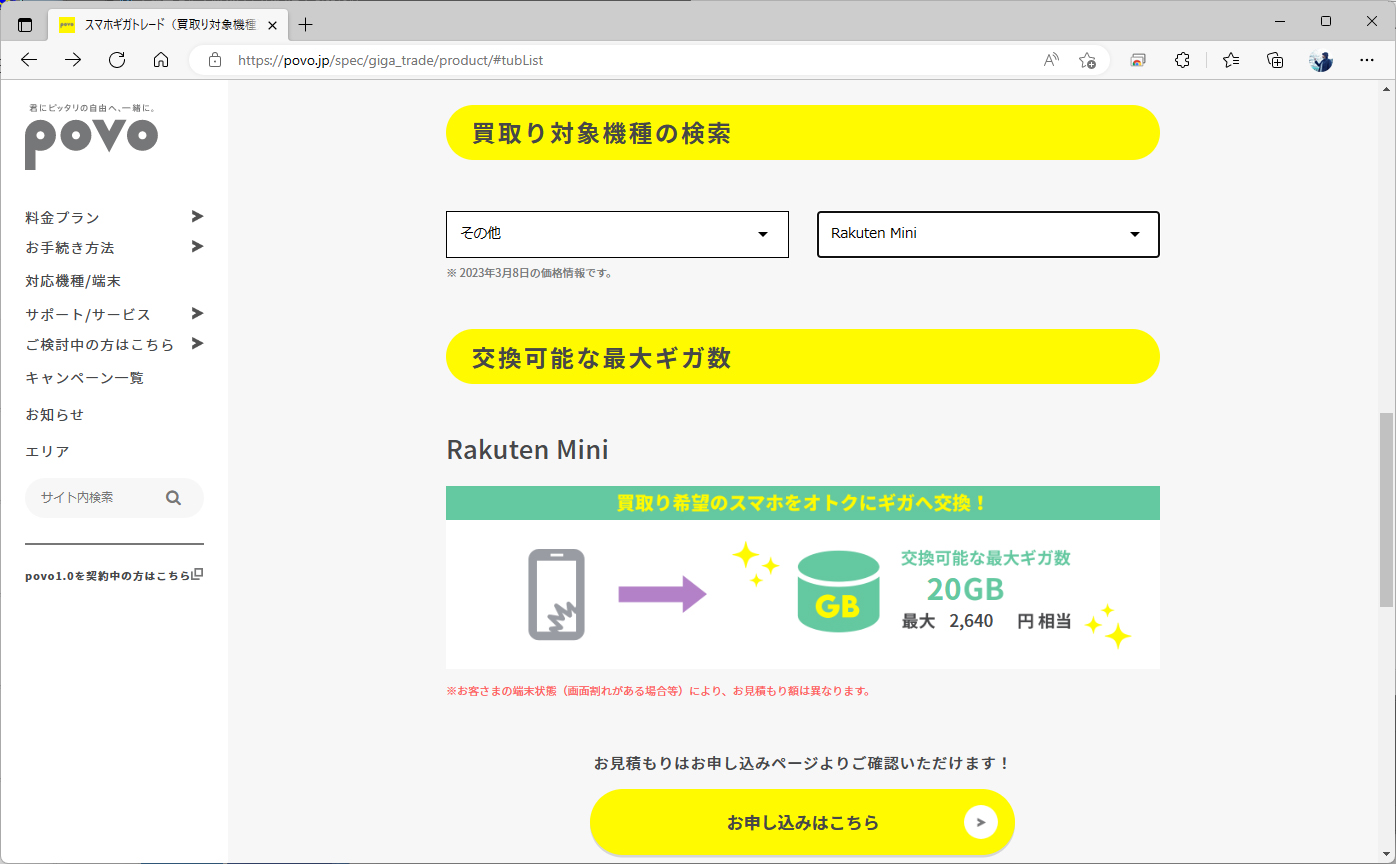
Task: Open the Favorites list icon
Action: [1231, 60]
